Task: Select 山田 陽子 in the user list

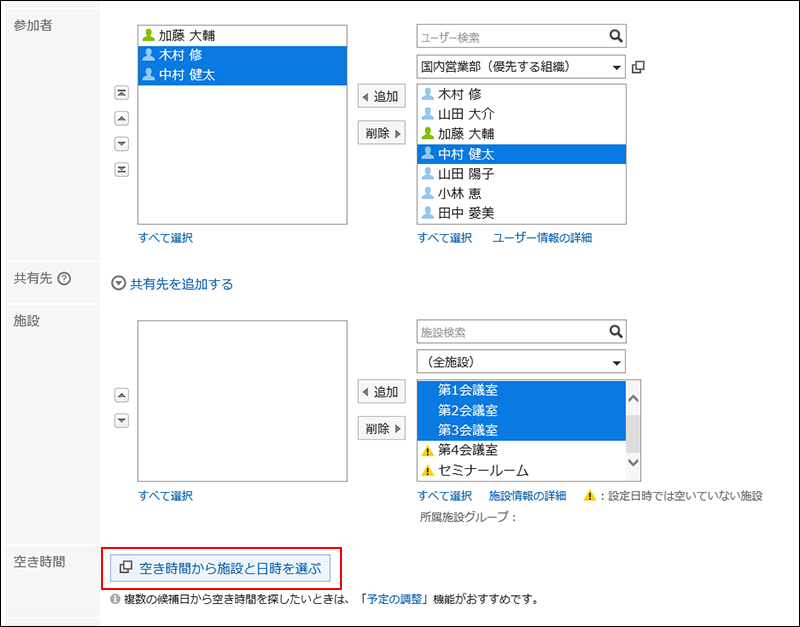Action: click(x=465, y=174)
